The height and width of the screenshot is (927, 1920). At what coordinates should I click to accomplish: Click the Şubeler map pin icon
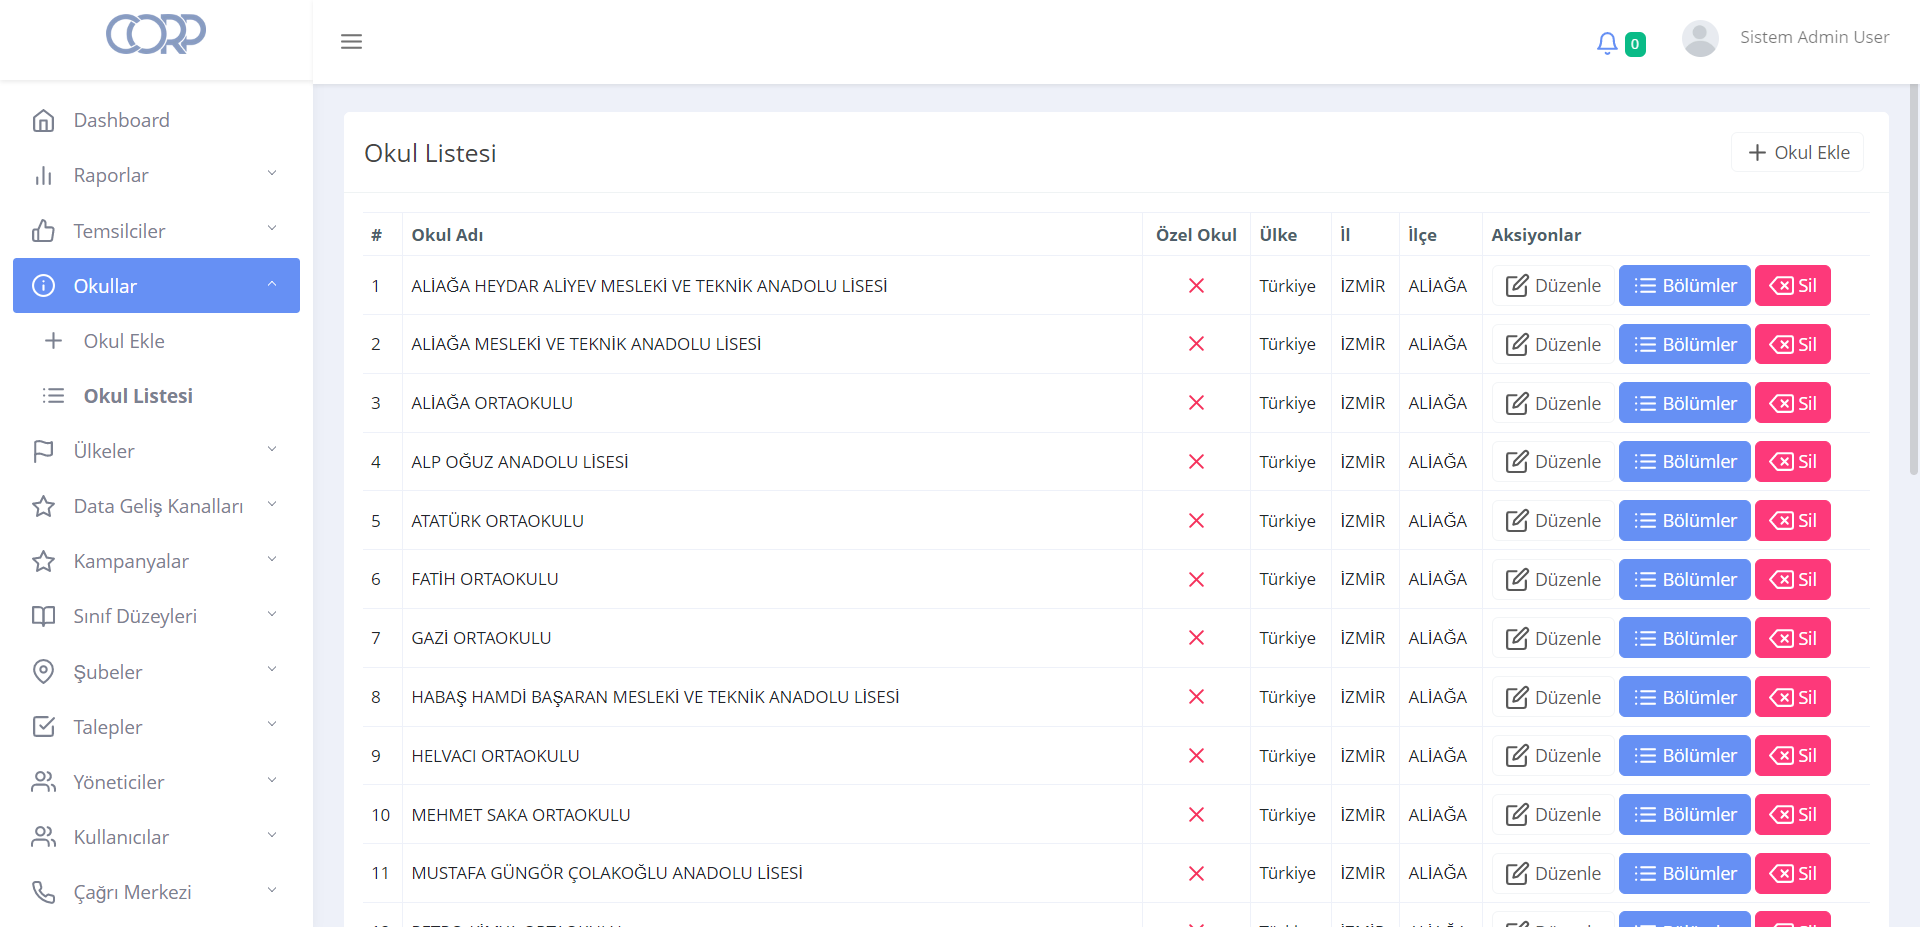click(43, 672)
